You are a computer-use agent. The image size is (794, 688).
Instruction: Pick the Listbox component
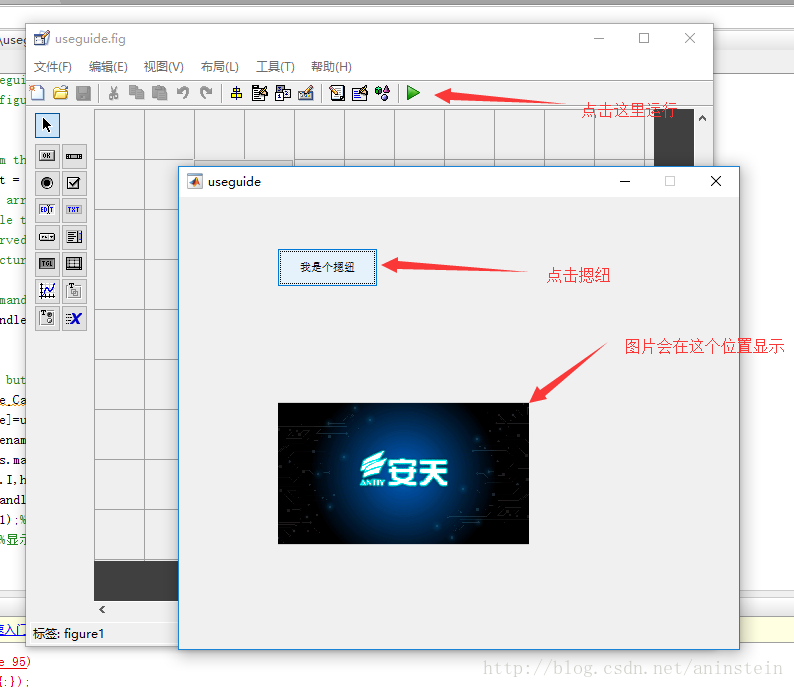click(x=74, y=237)
